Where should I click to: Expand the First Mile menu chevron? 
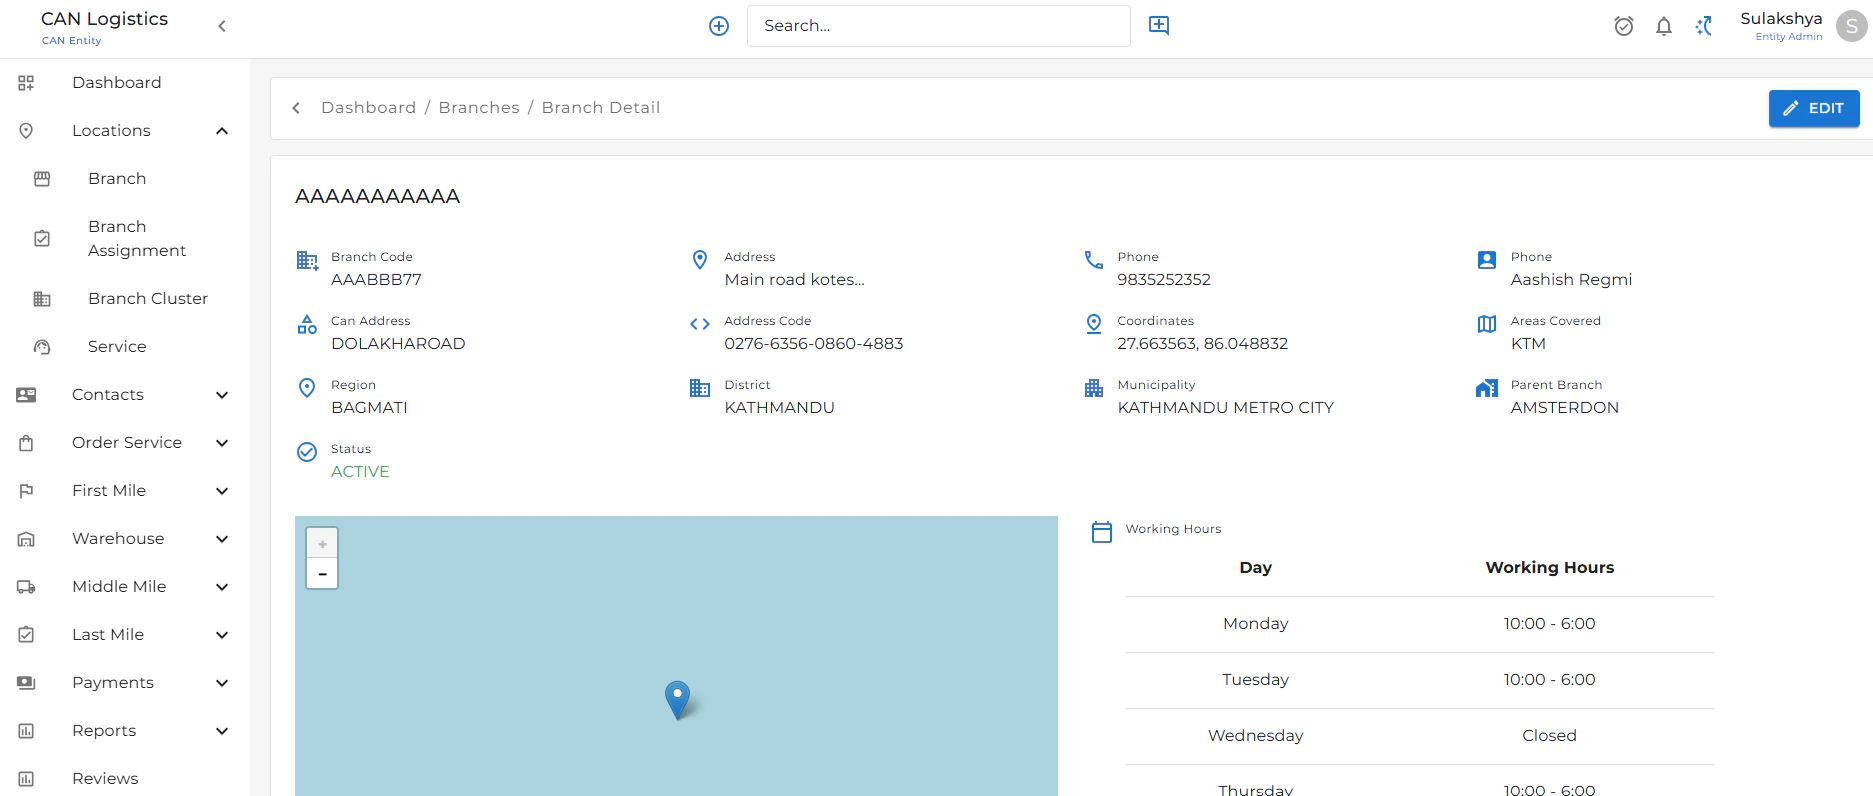pos(222,491)
